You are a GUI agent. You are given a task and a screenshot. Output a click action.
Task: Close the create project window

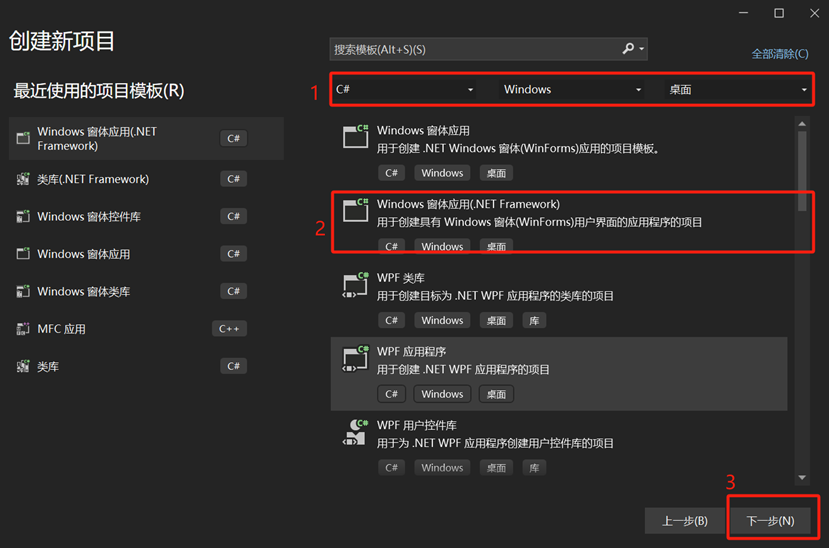(x=814, y=13)
